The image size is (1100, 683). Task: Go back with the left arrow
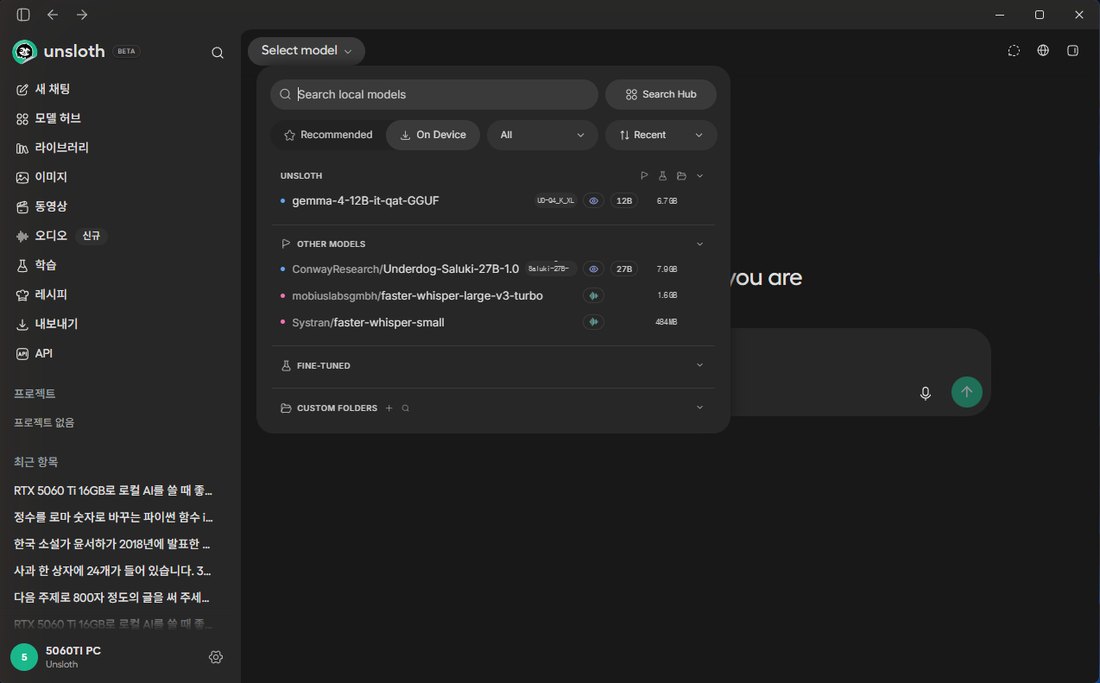pos(53,15)
